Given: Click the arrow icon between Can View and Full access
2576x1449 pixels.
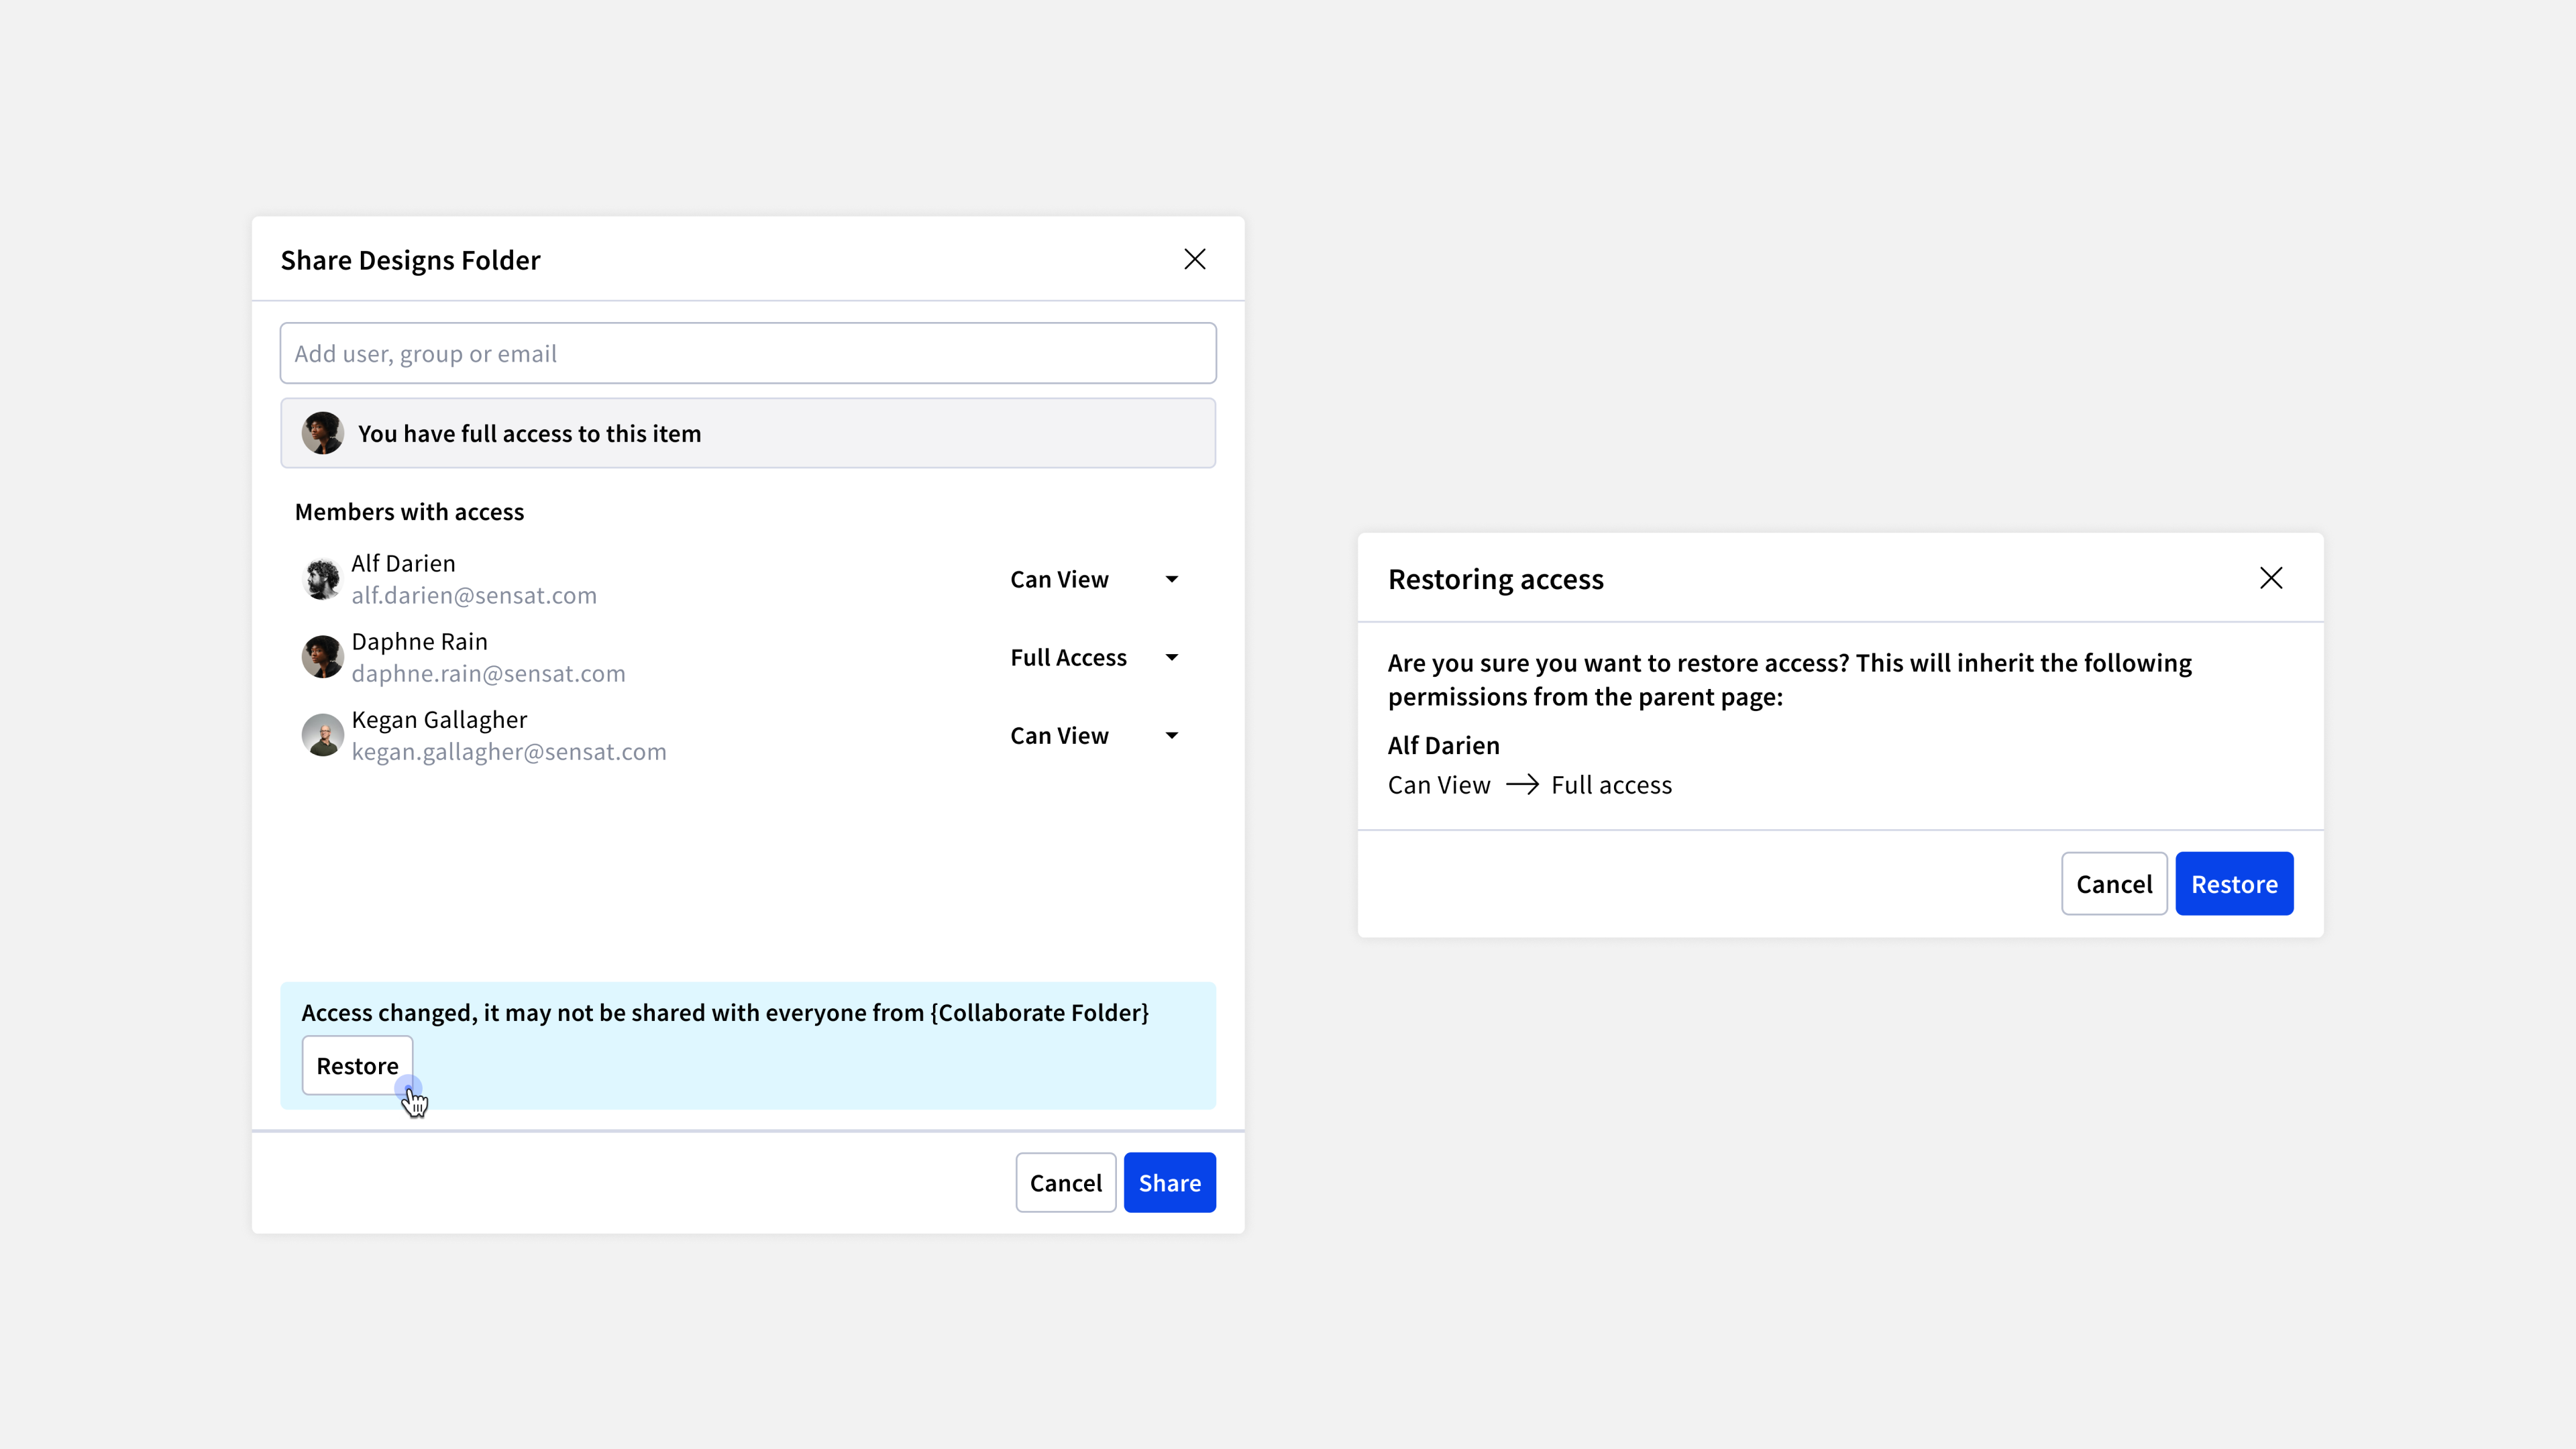Looking at the screenshot, I should tap(1522, 785).
